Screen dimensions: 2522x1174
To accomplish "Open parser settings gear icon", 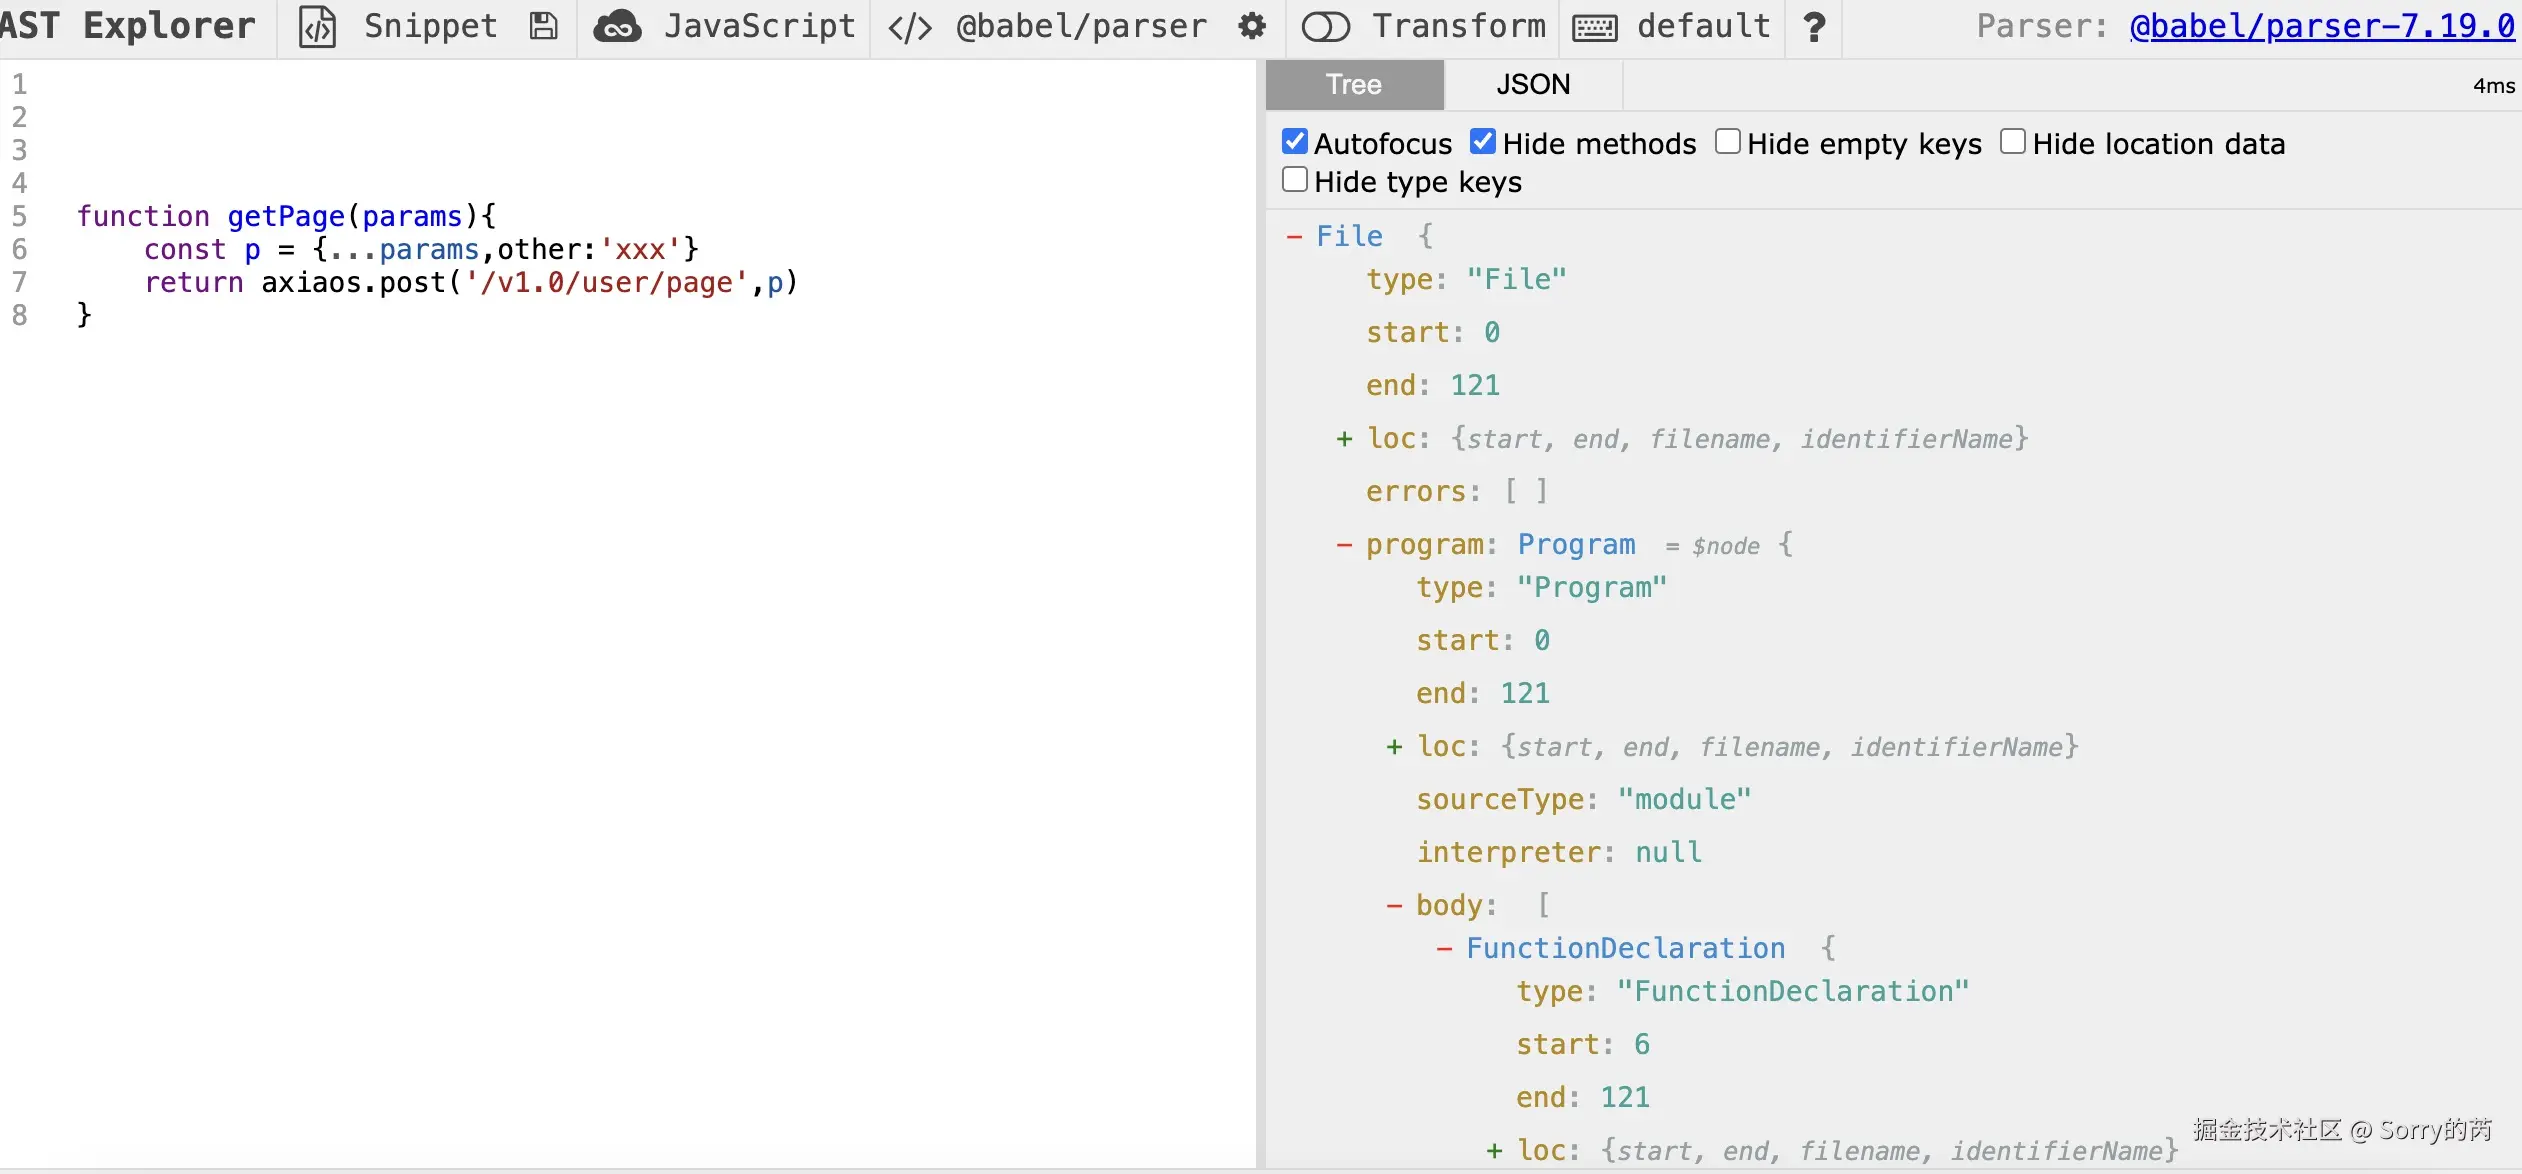I will [x=1252, y=27].
